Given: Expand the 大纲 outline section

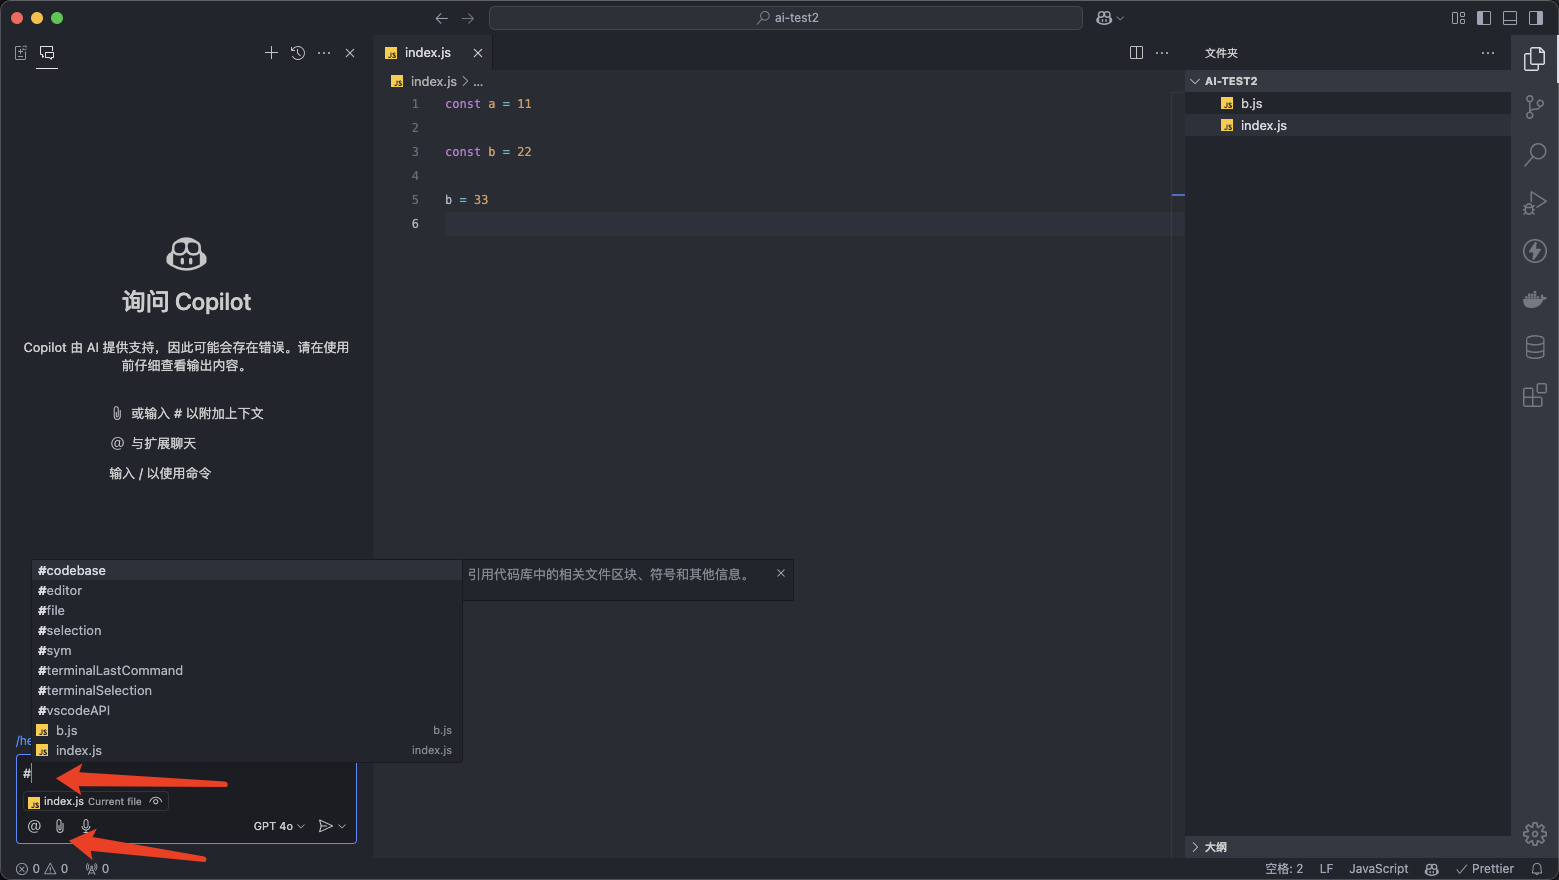Looking at the screenshot, I should pos(1348,847).
